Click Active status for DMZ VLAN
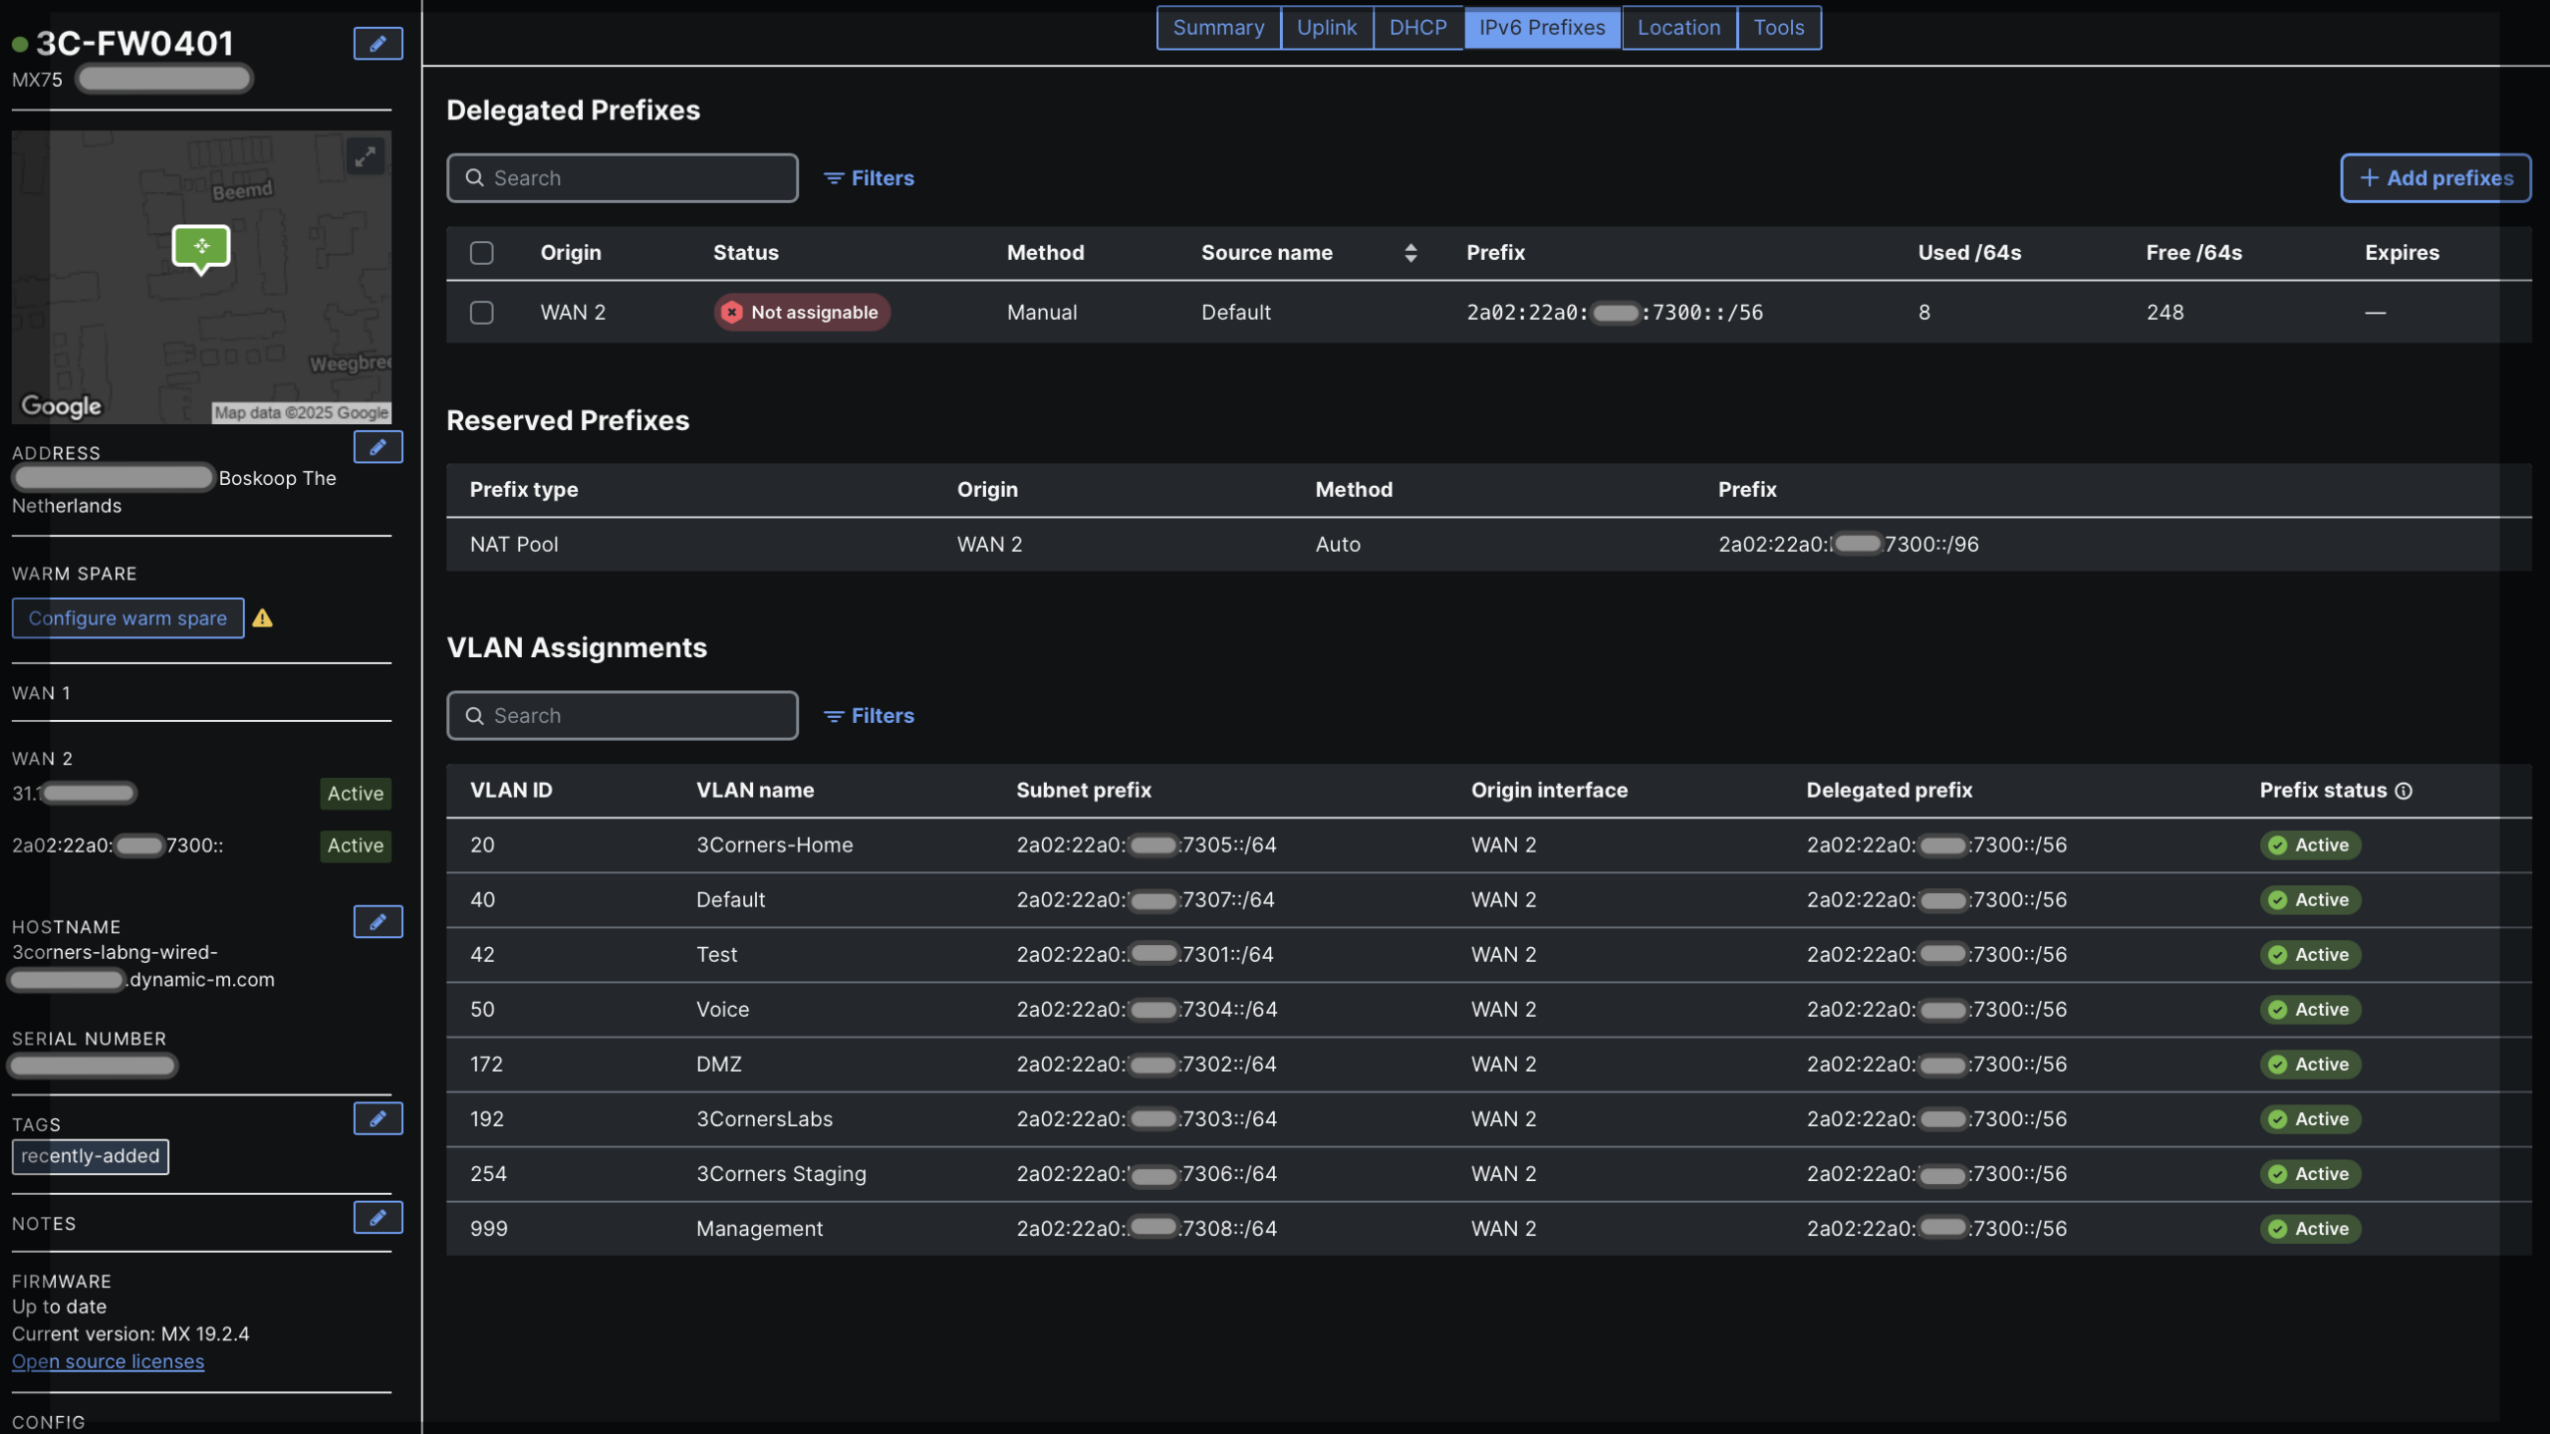Screen dimensions: 2550x1434 (2309, 1064)
